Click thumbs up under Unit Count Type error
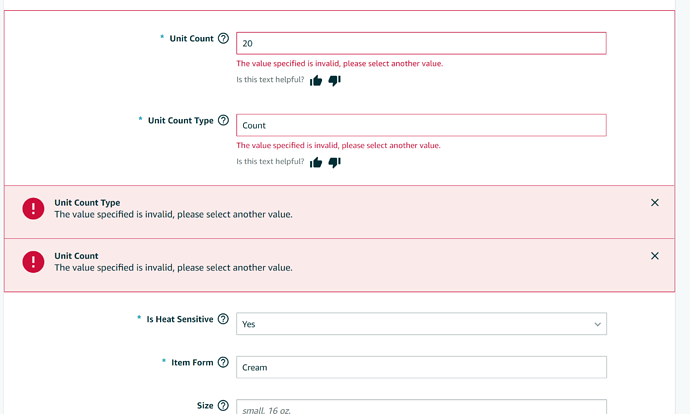 tap(316, 162)
